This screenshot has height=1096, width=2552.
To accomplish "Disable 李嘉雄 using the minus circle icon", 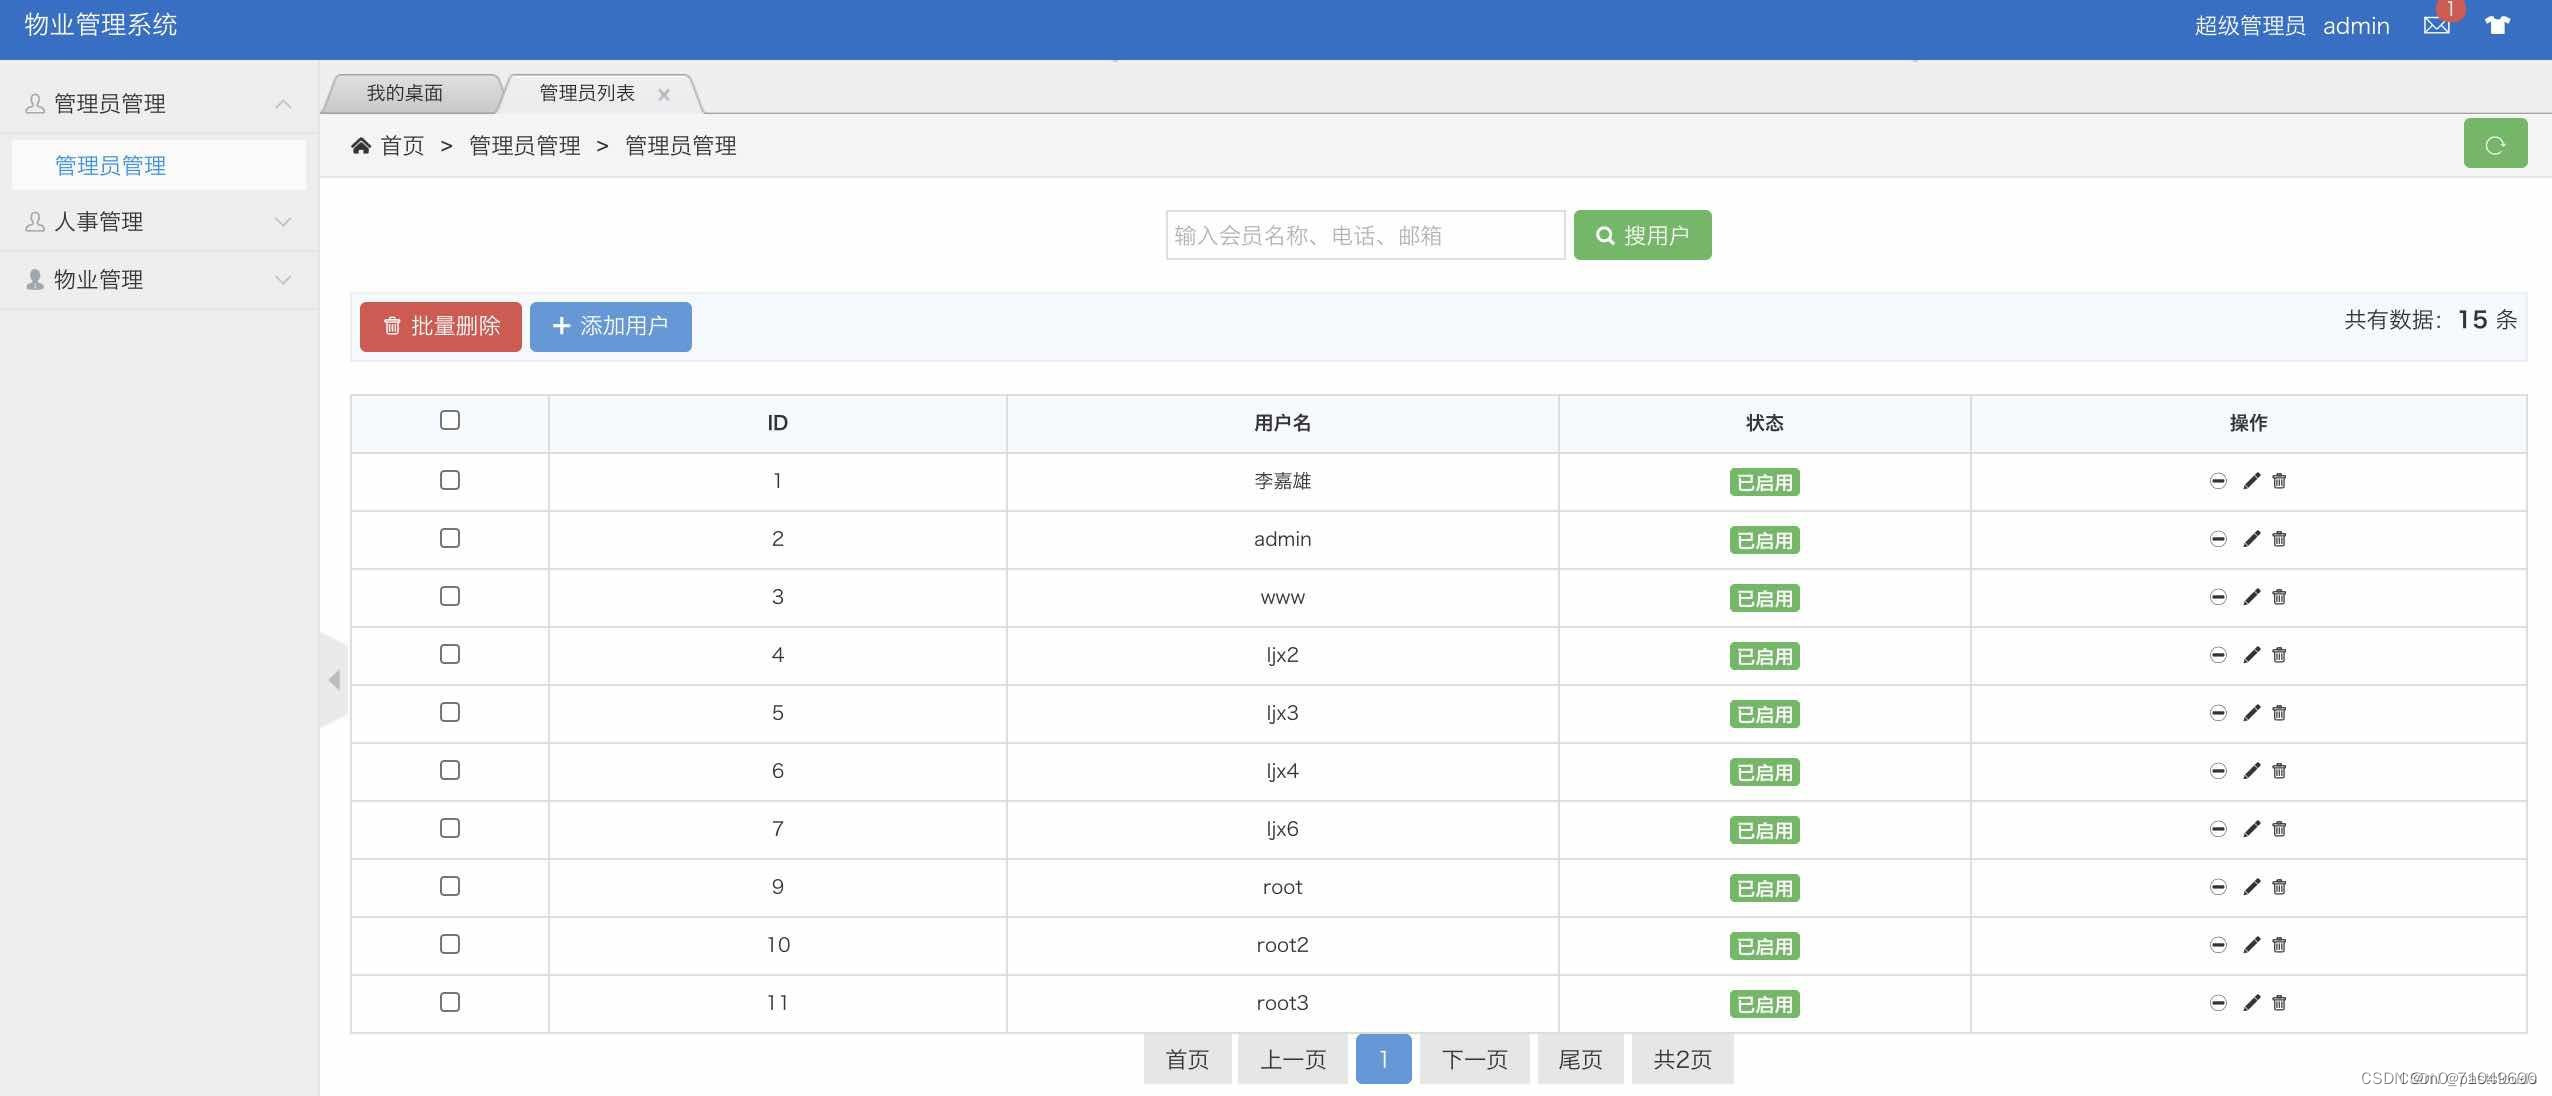I will click(2218, 481).
